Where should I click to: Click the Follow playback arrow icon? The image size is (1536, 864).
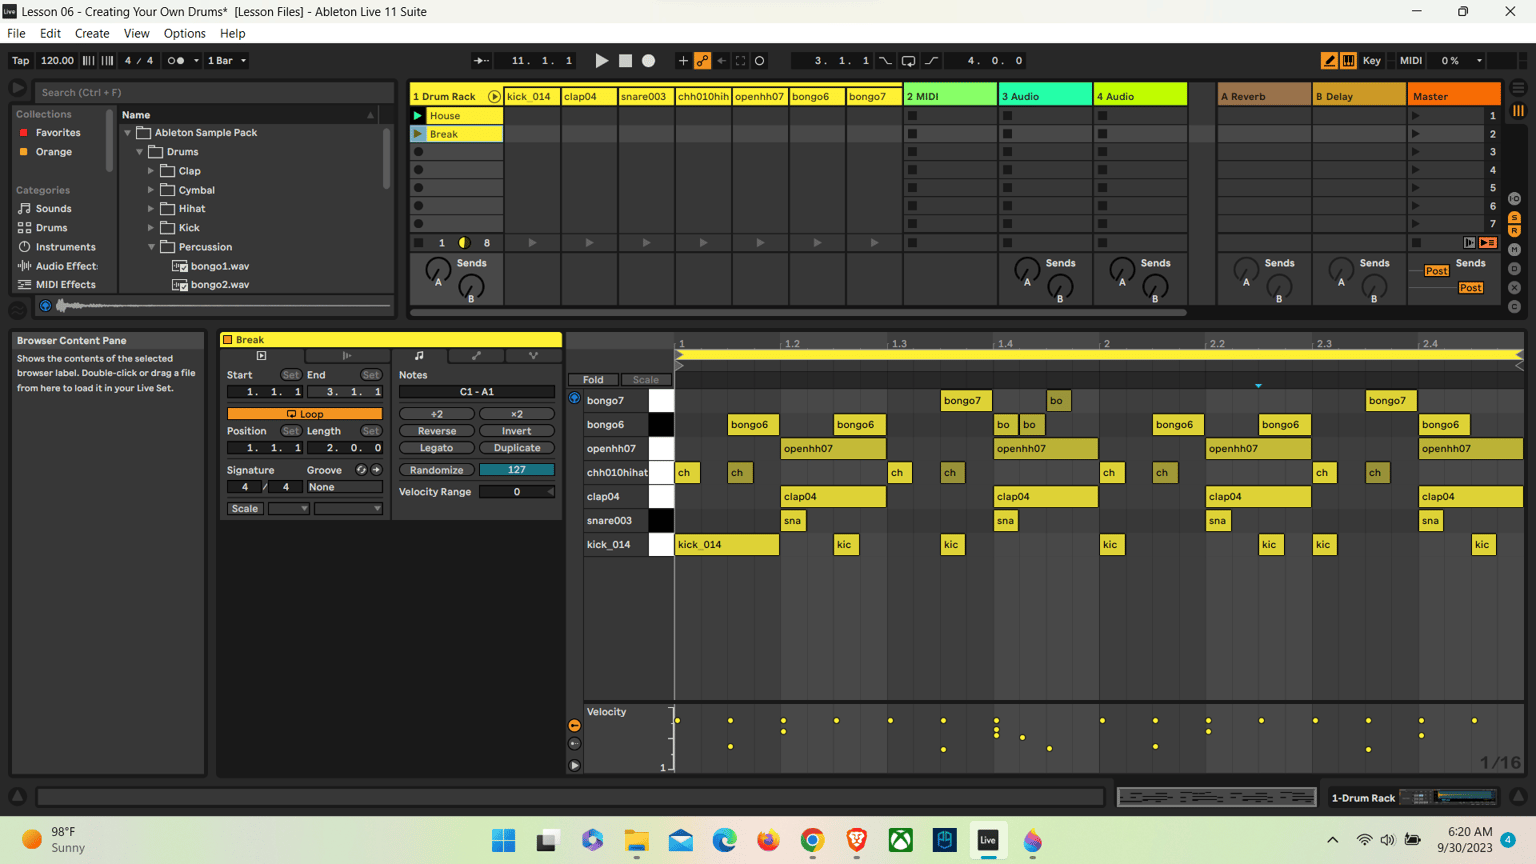click(481, 61)
